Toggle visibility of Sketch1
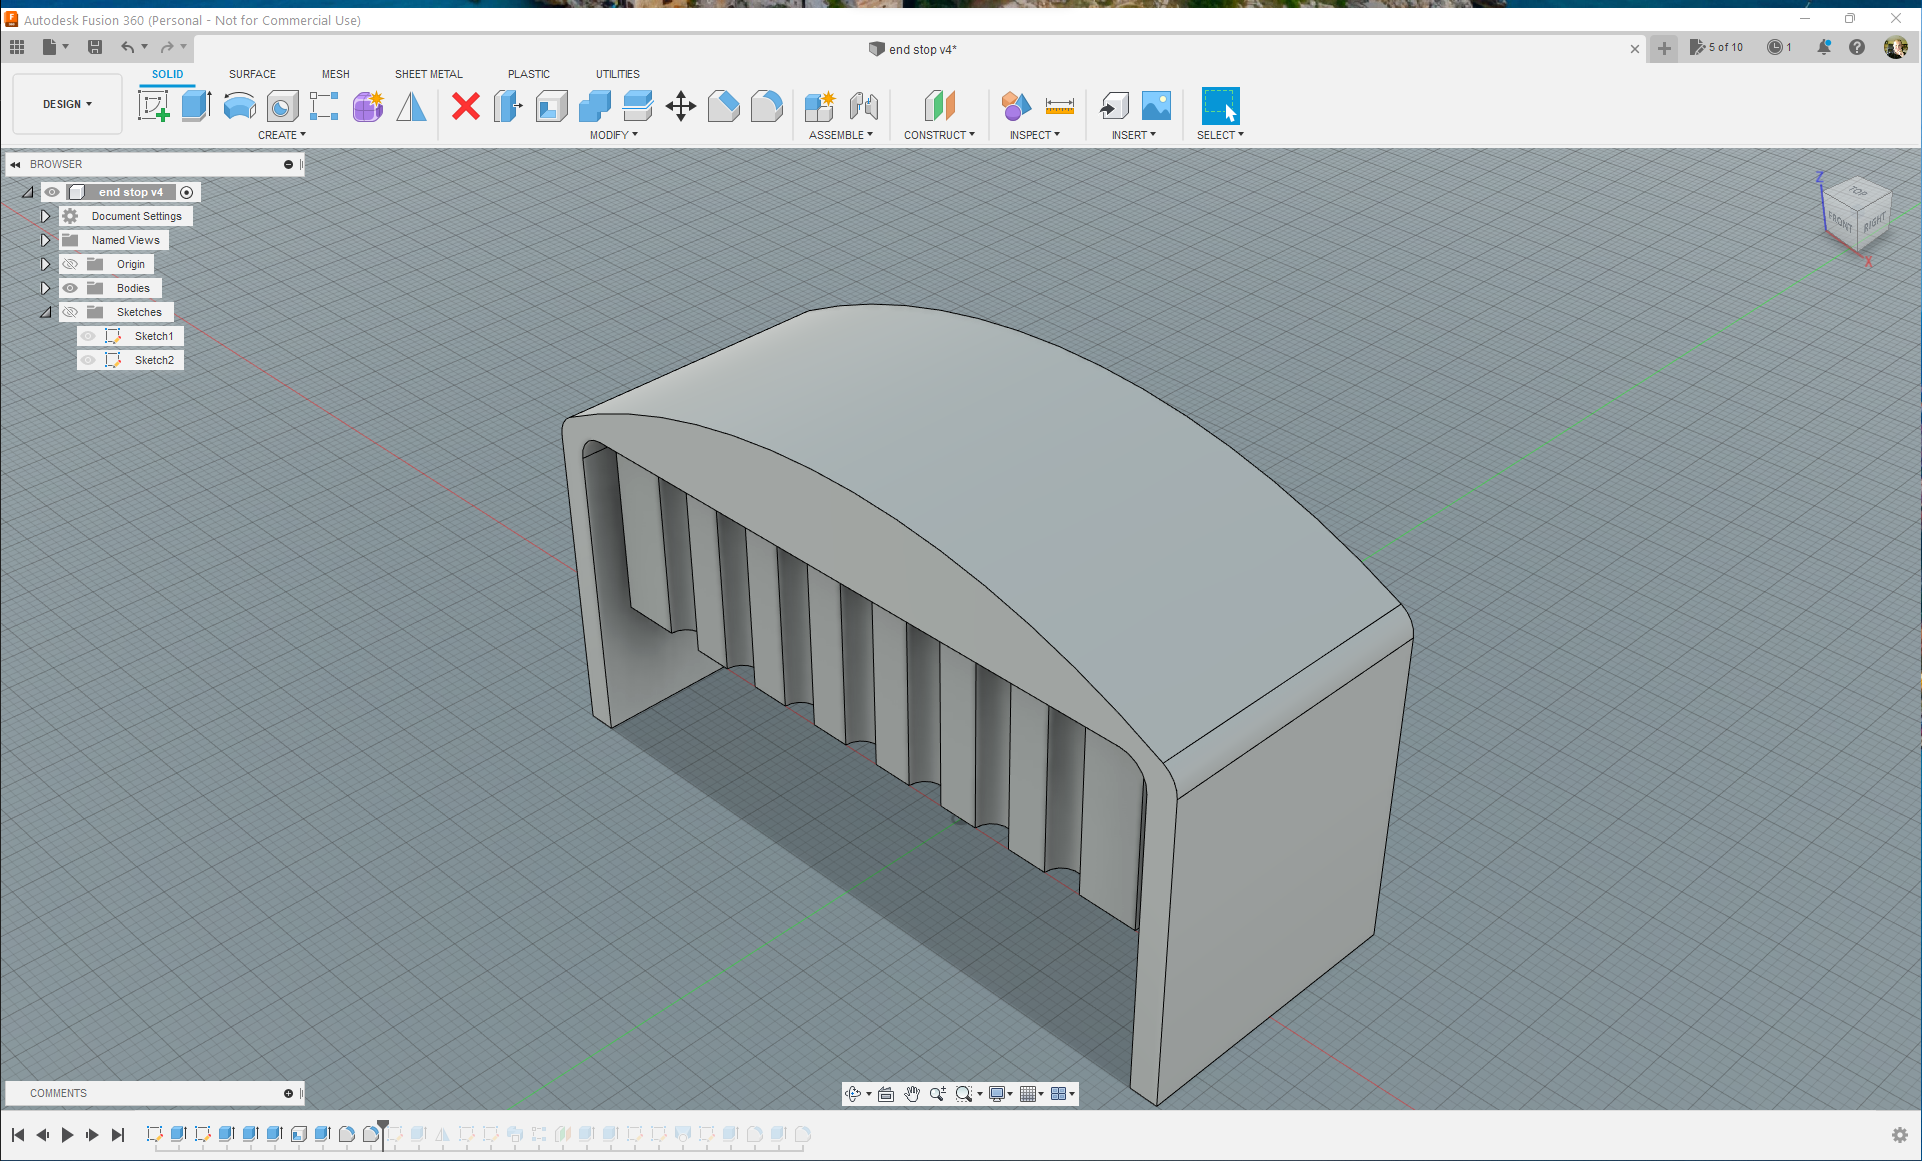 click(x=86, y=336)
